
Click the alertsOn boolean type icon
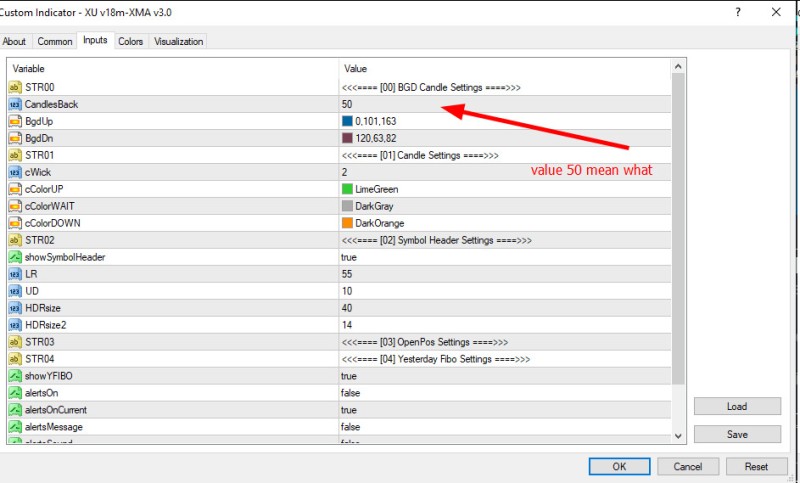click(x=15, y=393)
